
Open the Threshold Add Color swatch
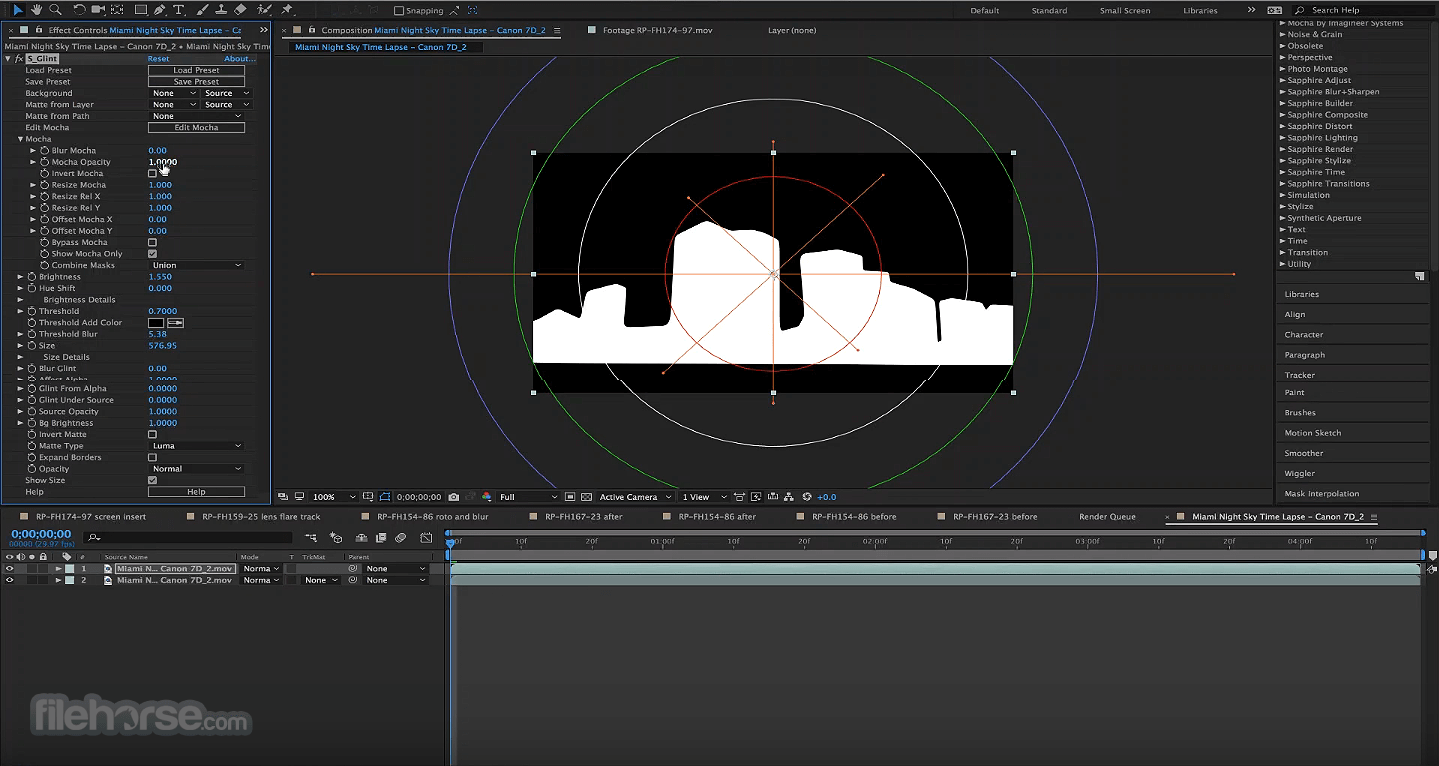156,323
